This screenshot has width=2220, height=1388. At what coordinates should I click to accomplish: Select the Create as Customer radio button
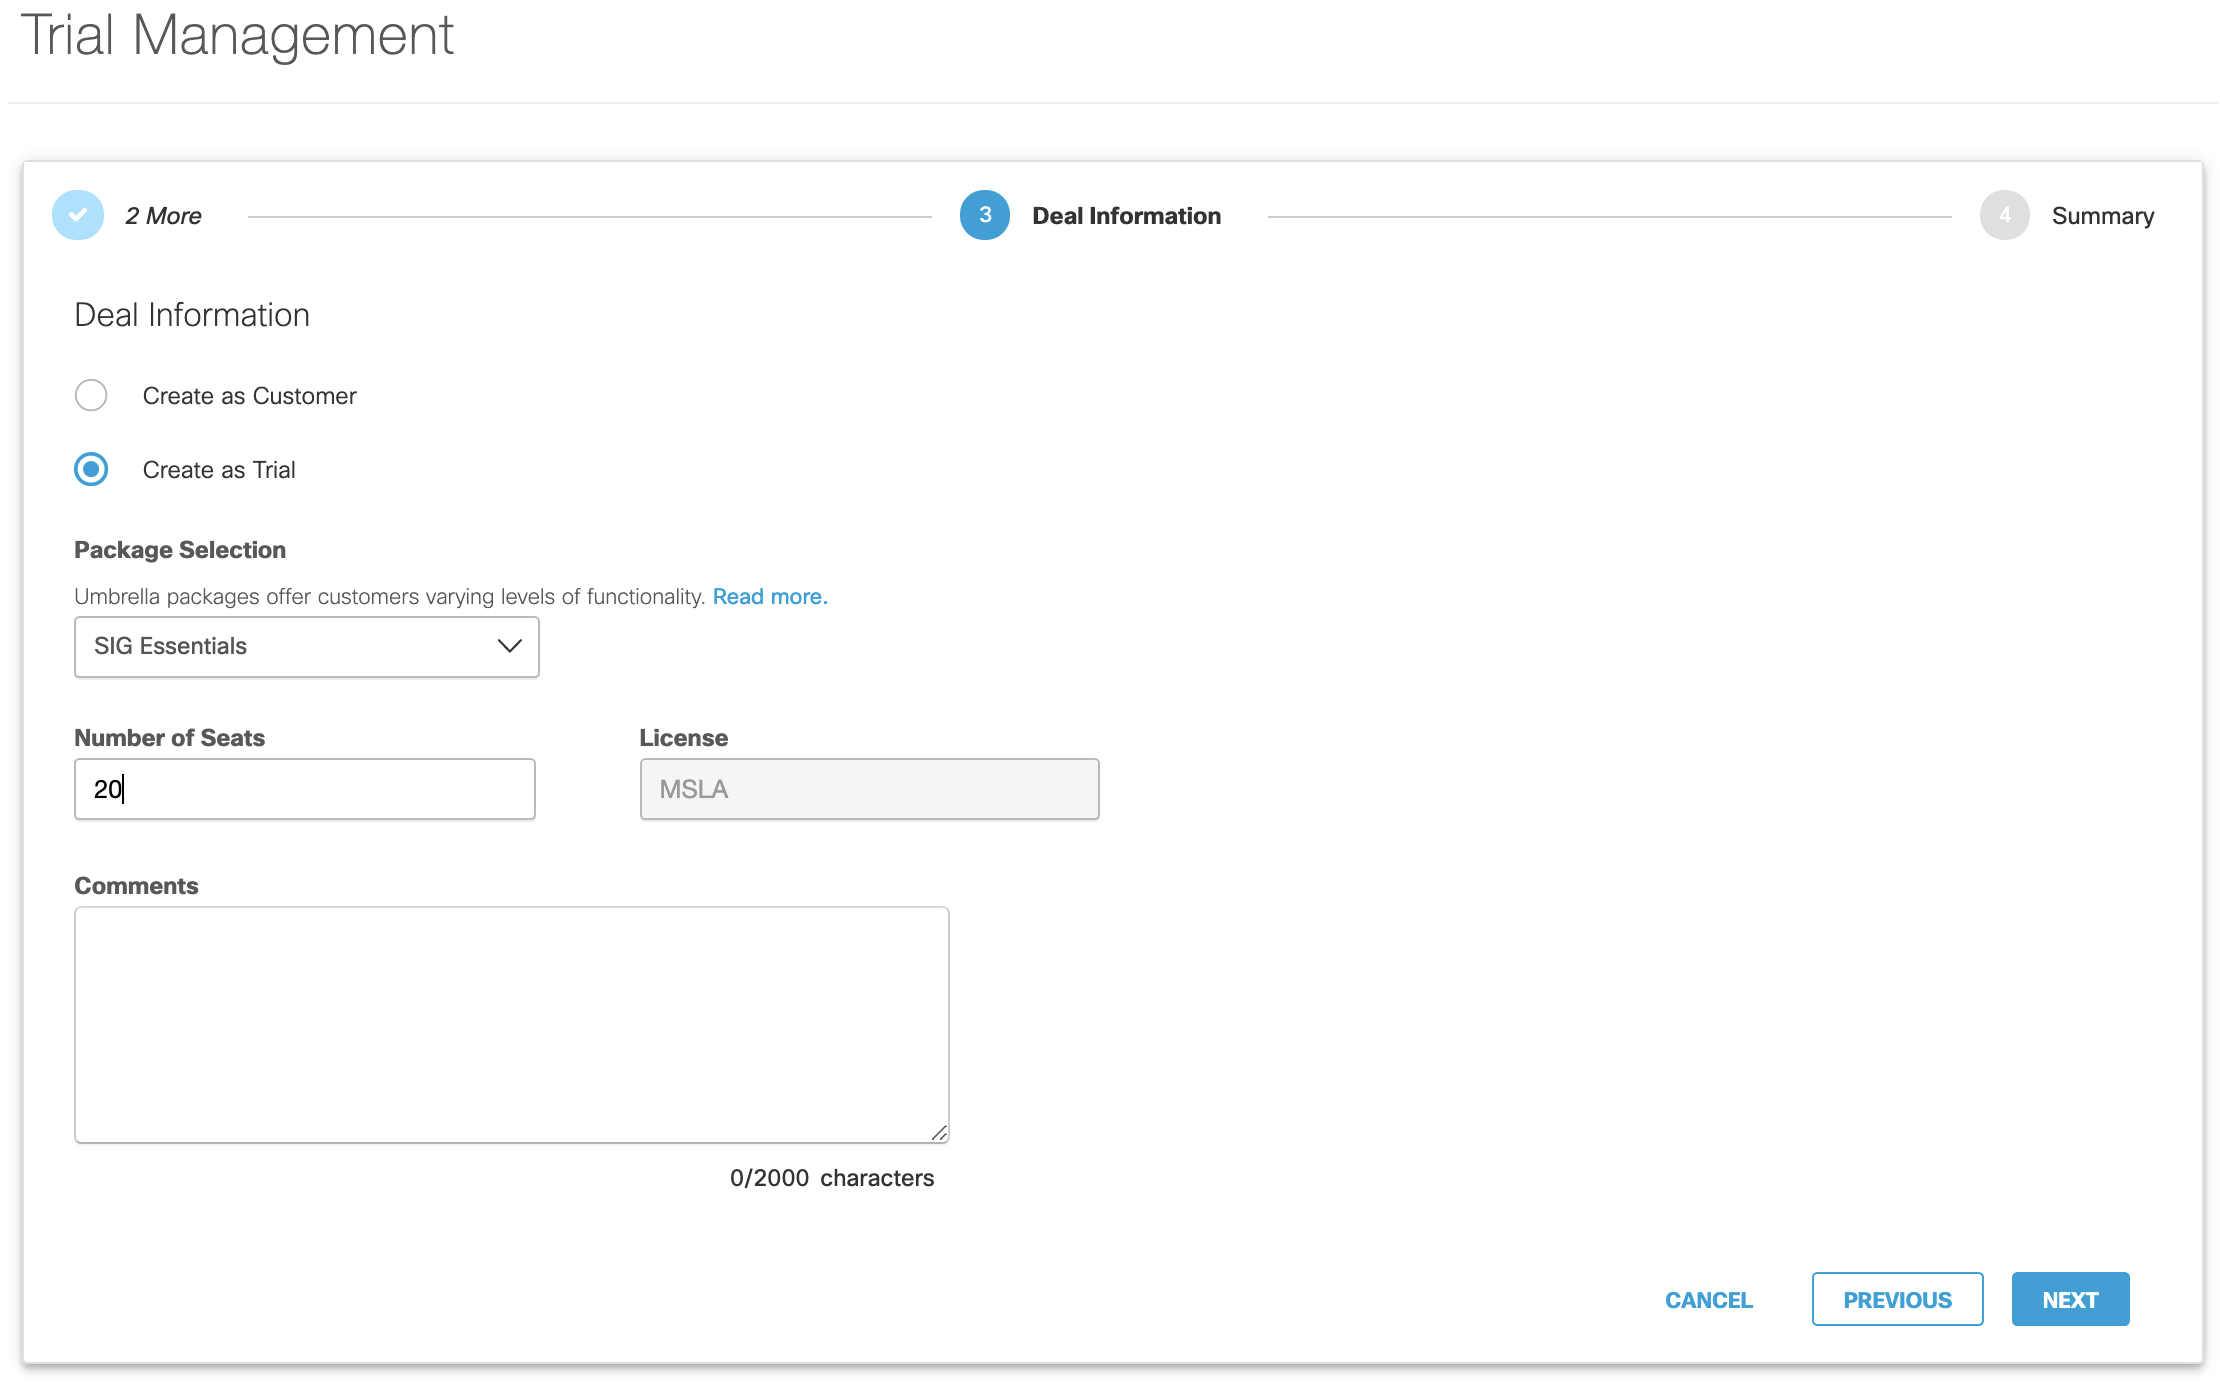(91, 395)
